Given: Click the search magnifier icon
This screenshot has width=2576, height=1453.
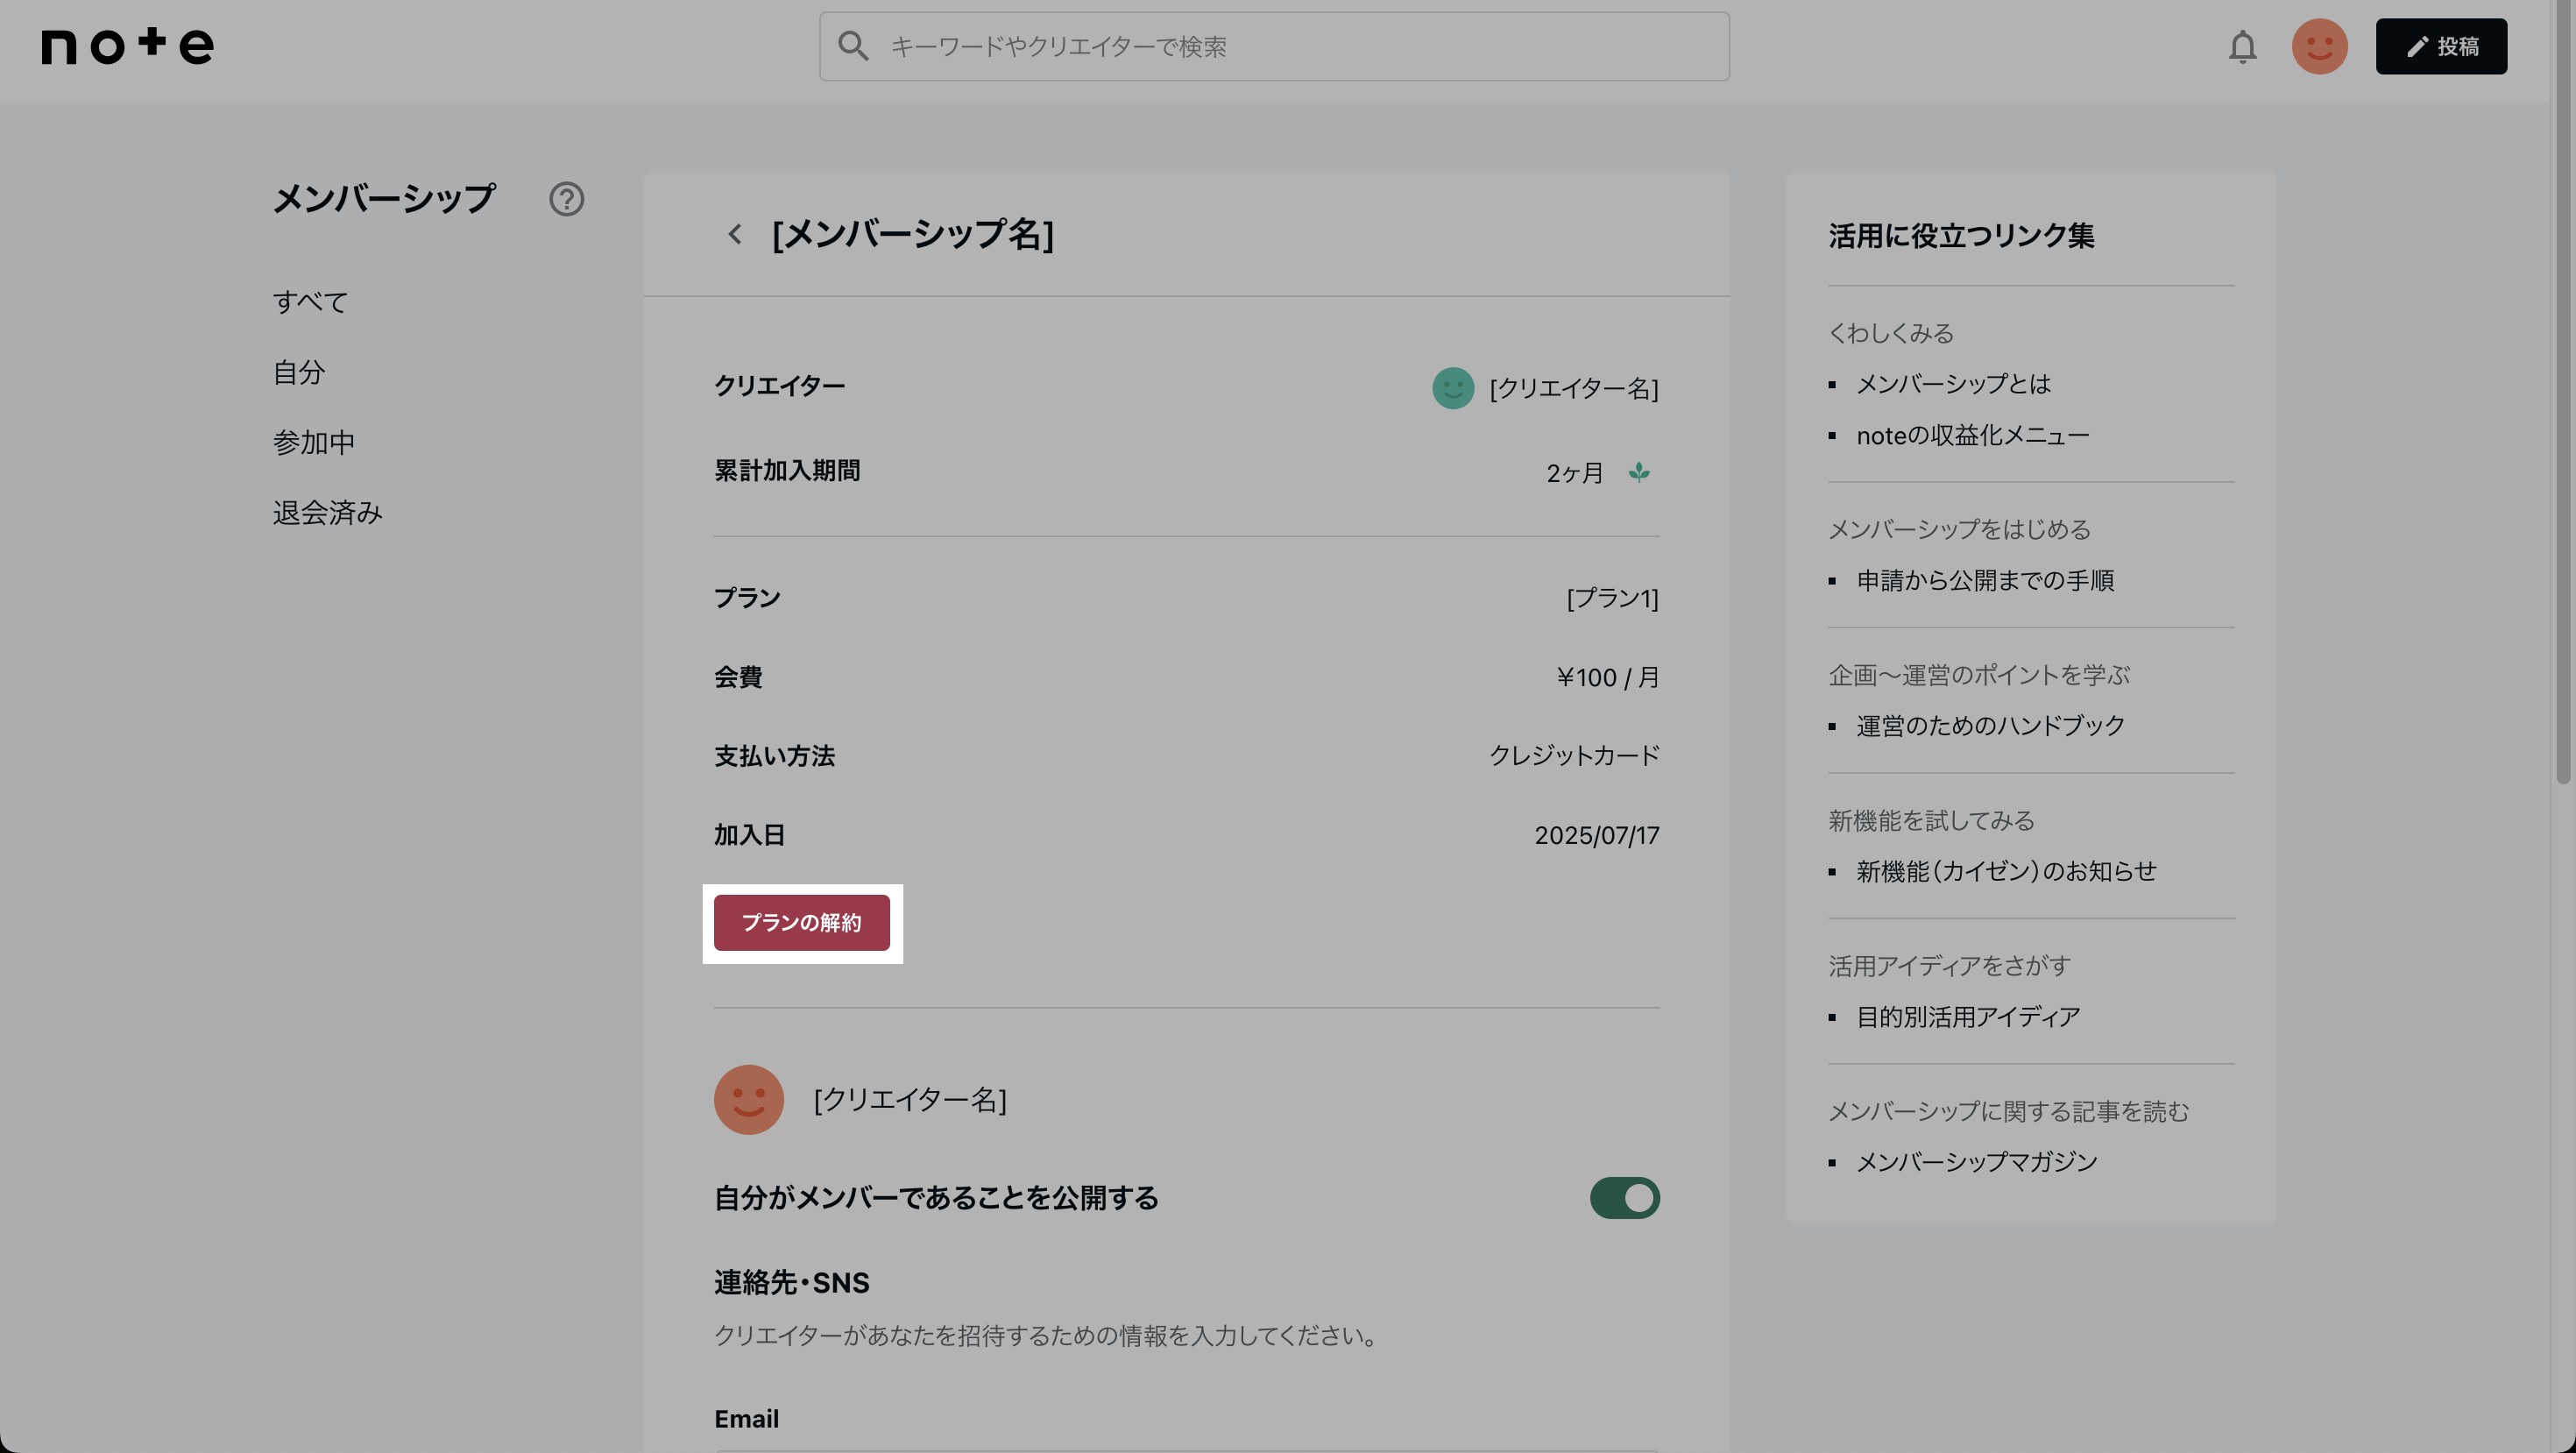Looking at the screenshot, I should [x=853, y=46].
